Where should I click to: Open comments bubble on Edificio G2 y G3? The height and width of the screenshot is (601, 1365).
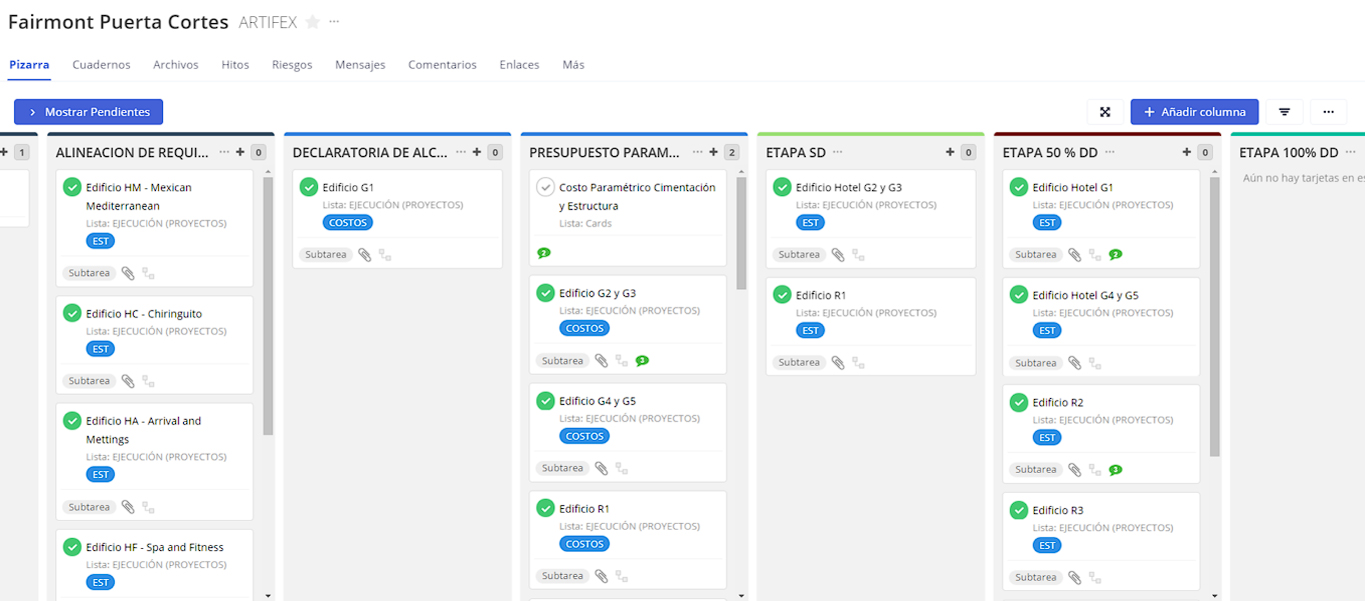pos(642,361)
